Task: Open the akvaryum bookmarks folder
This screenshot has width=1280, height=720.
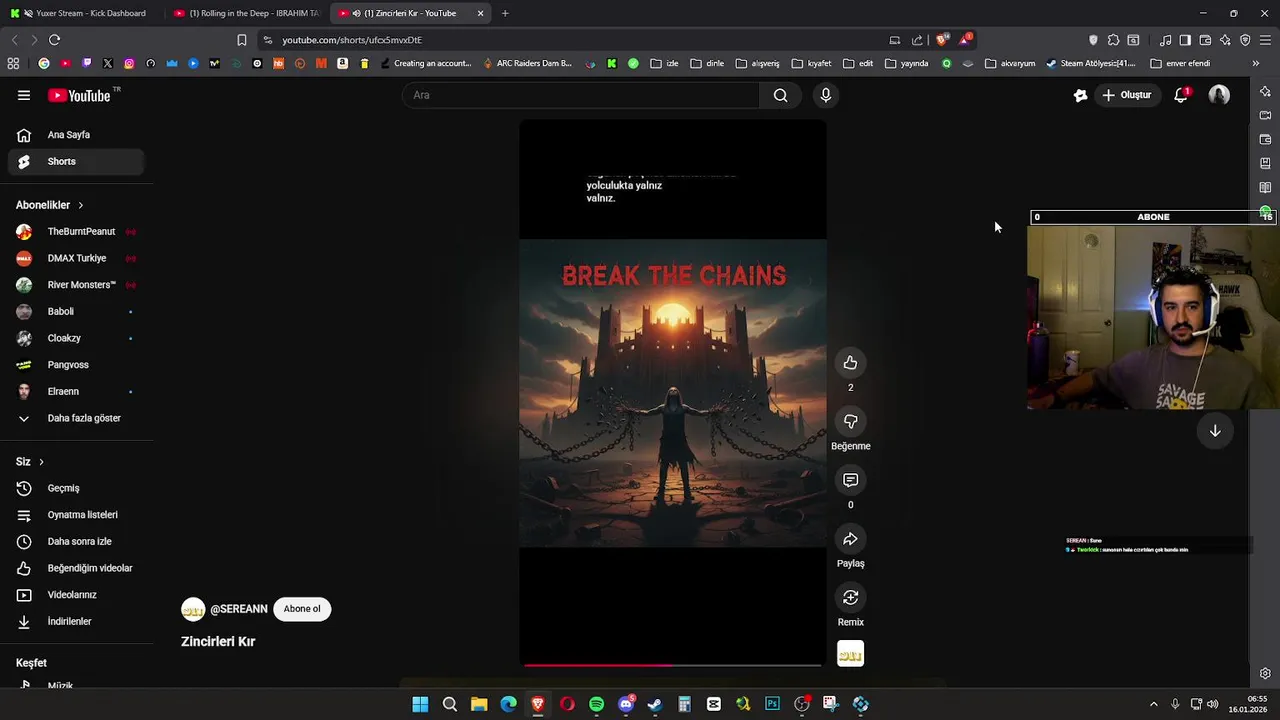Action: pos(1010,63)
